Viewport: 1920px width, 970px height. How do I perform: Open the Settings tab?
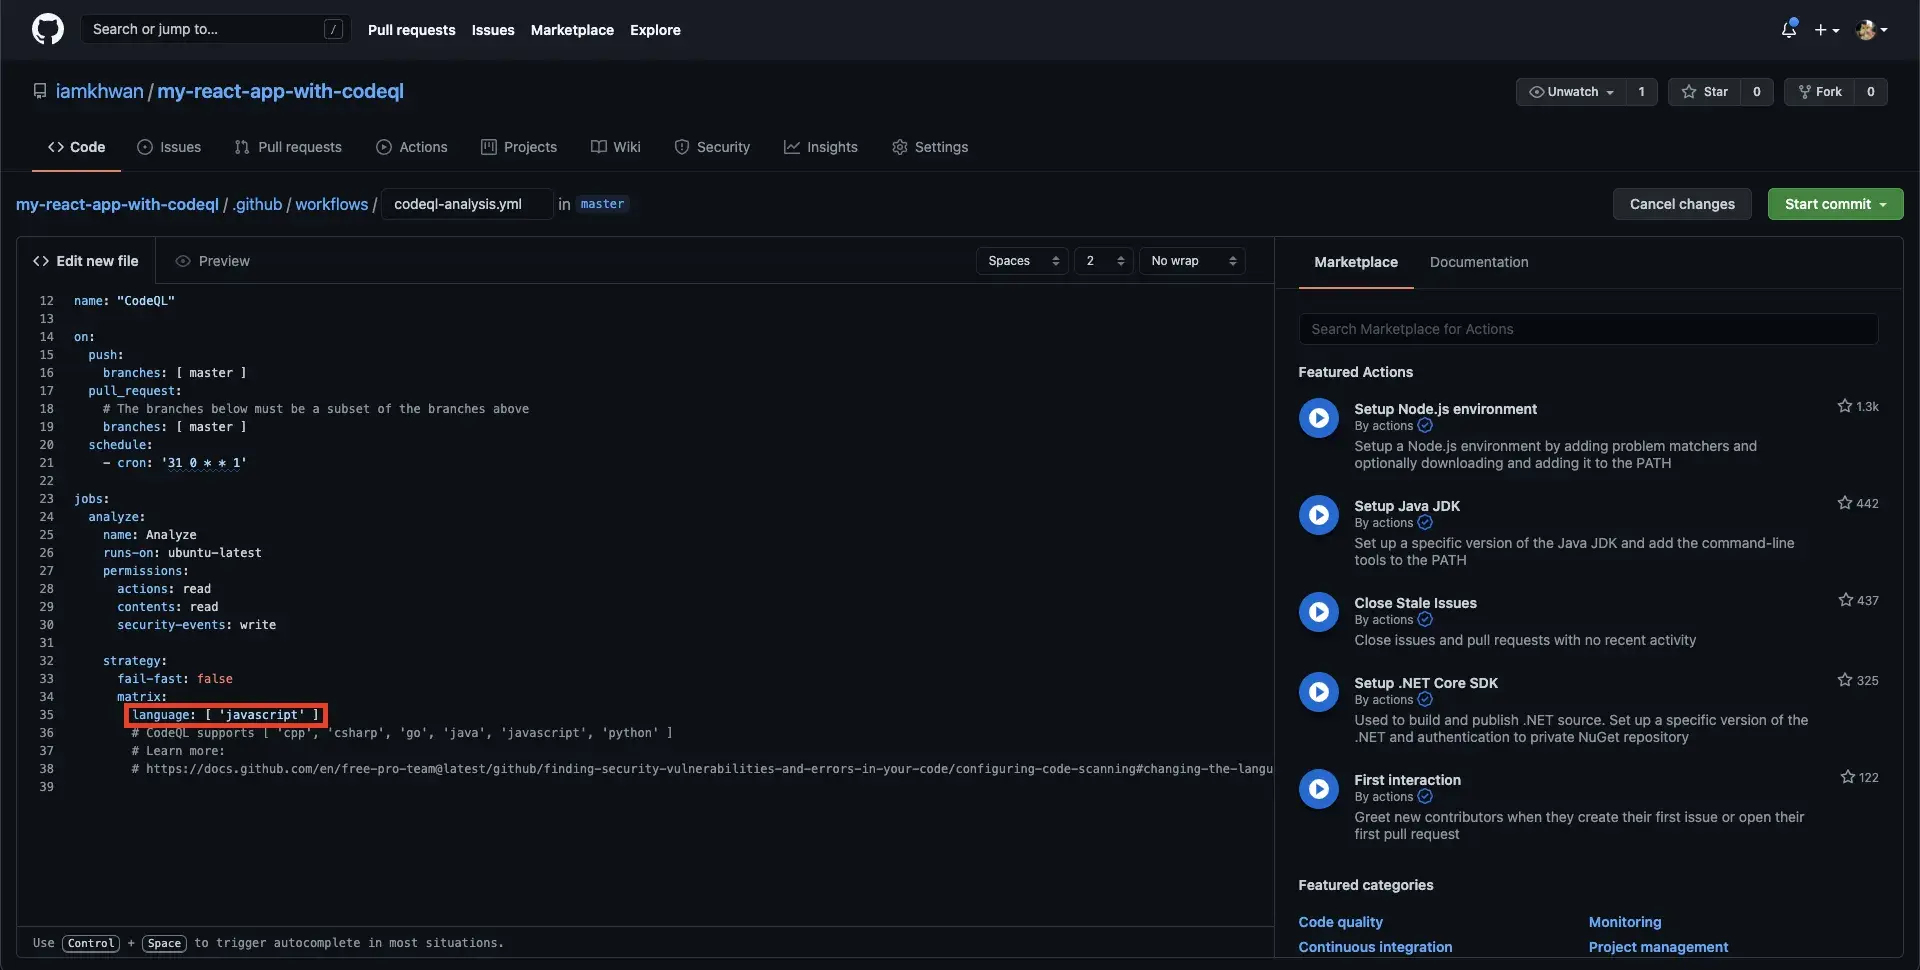(x=930, y=147)
